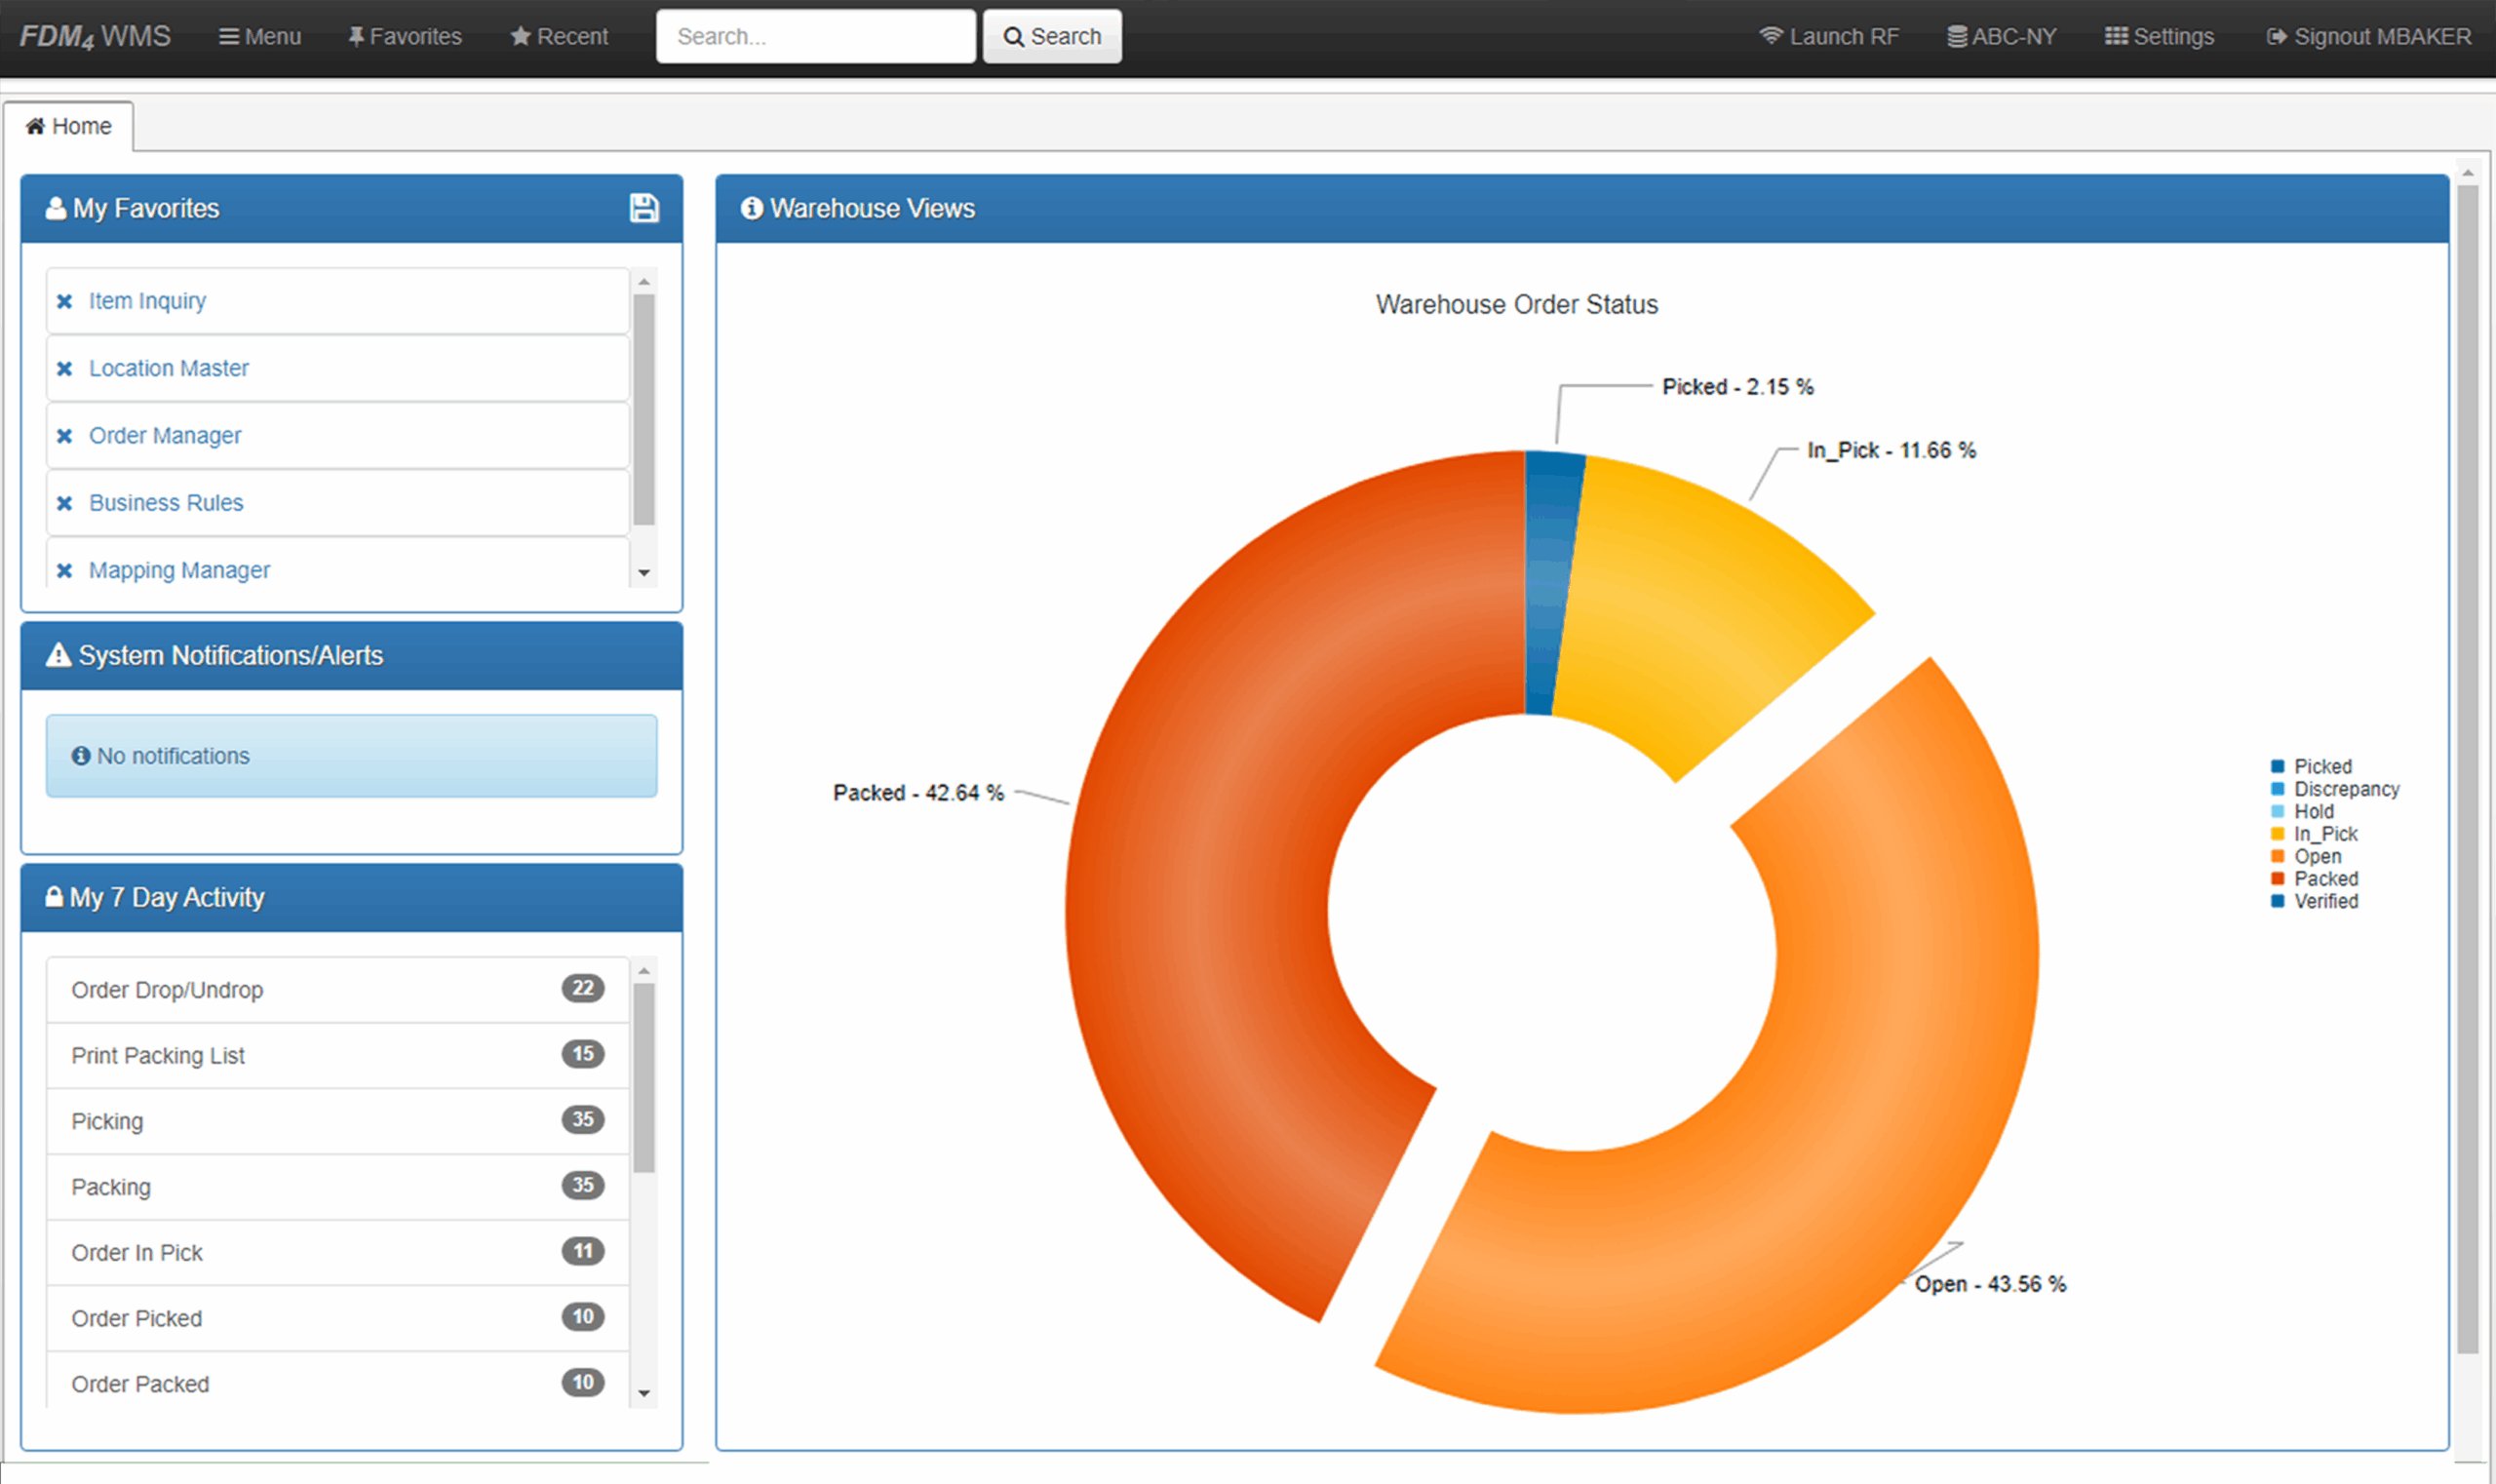Click the Settings grid icon
The image size is (2496, 1484).
(2116, 36)
